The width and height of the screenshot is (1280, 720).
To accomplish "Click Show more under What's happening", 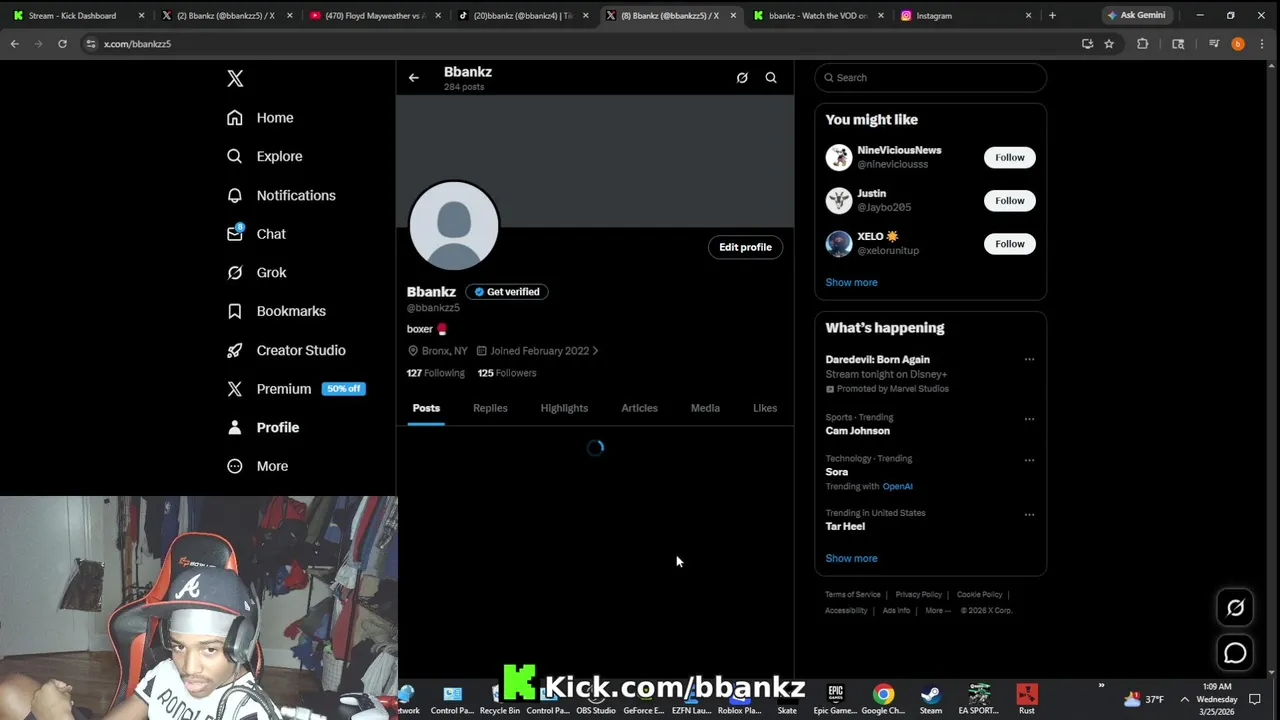I will click(x=851, y=558).
